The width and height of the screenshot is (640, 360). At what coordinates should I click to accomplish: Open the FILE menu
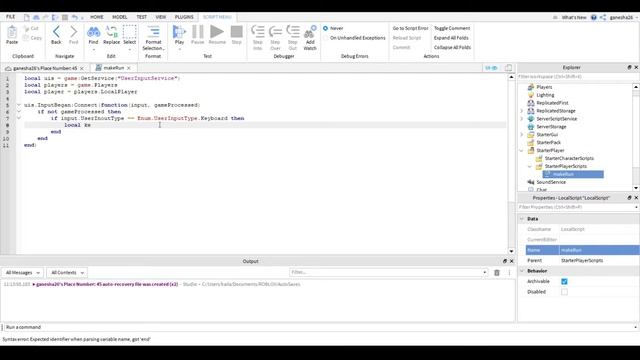pos(11,17)
